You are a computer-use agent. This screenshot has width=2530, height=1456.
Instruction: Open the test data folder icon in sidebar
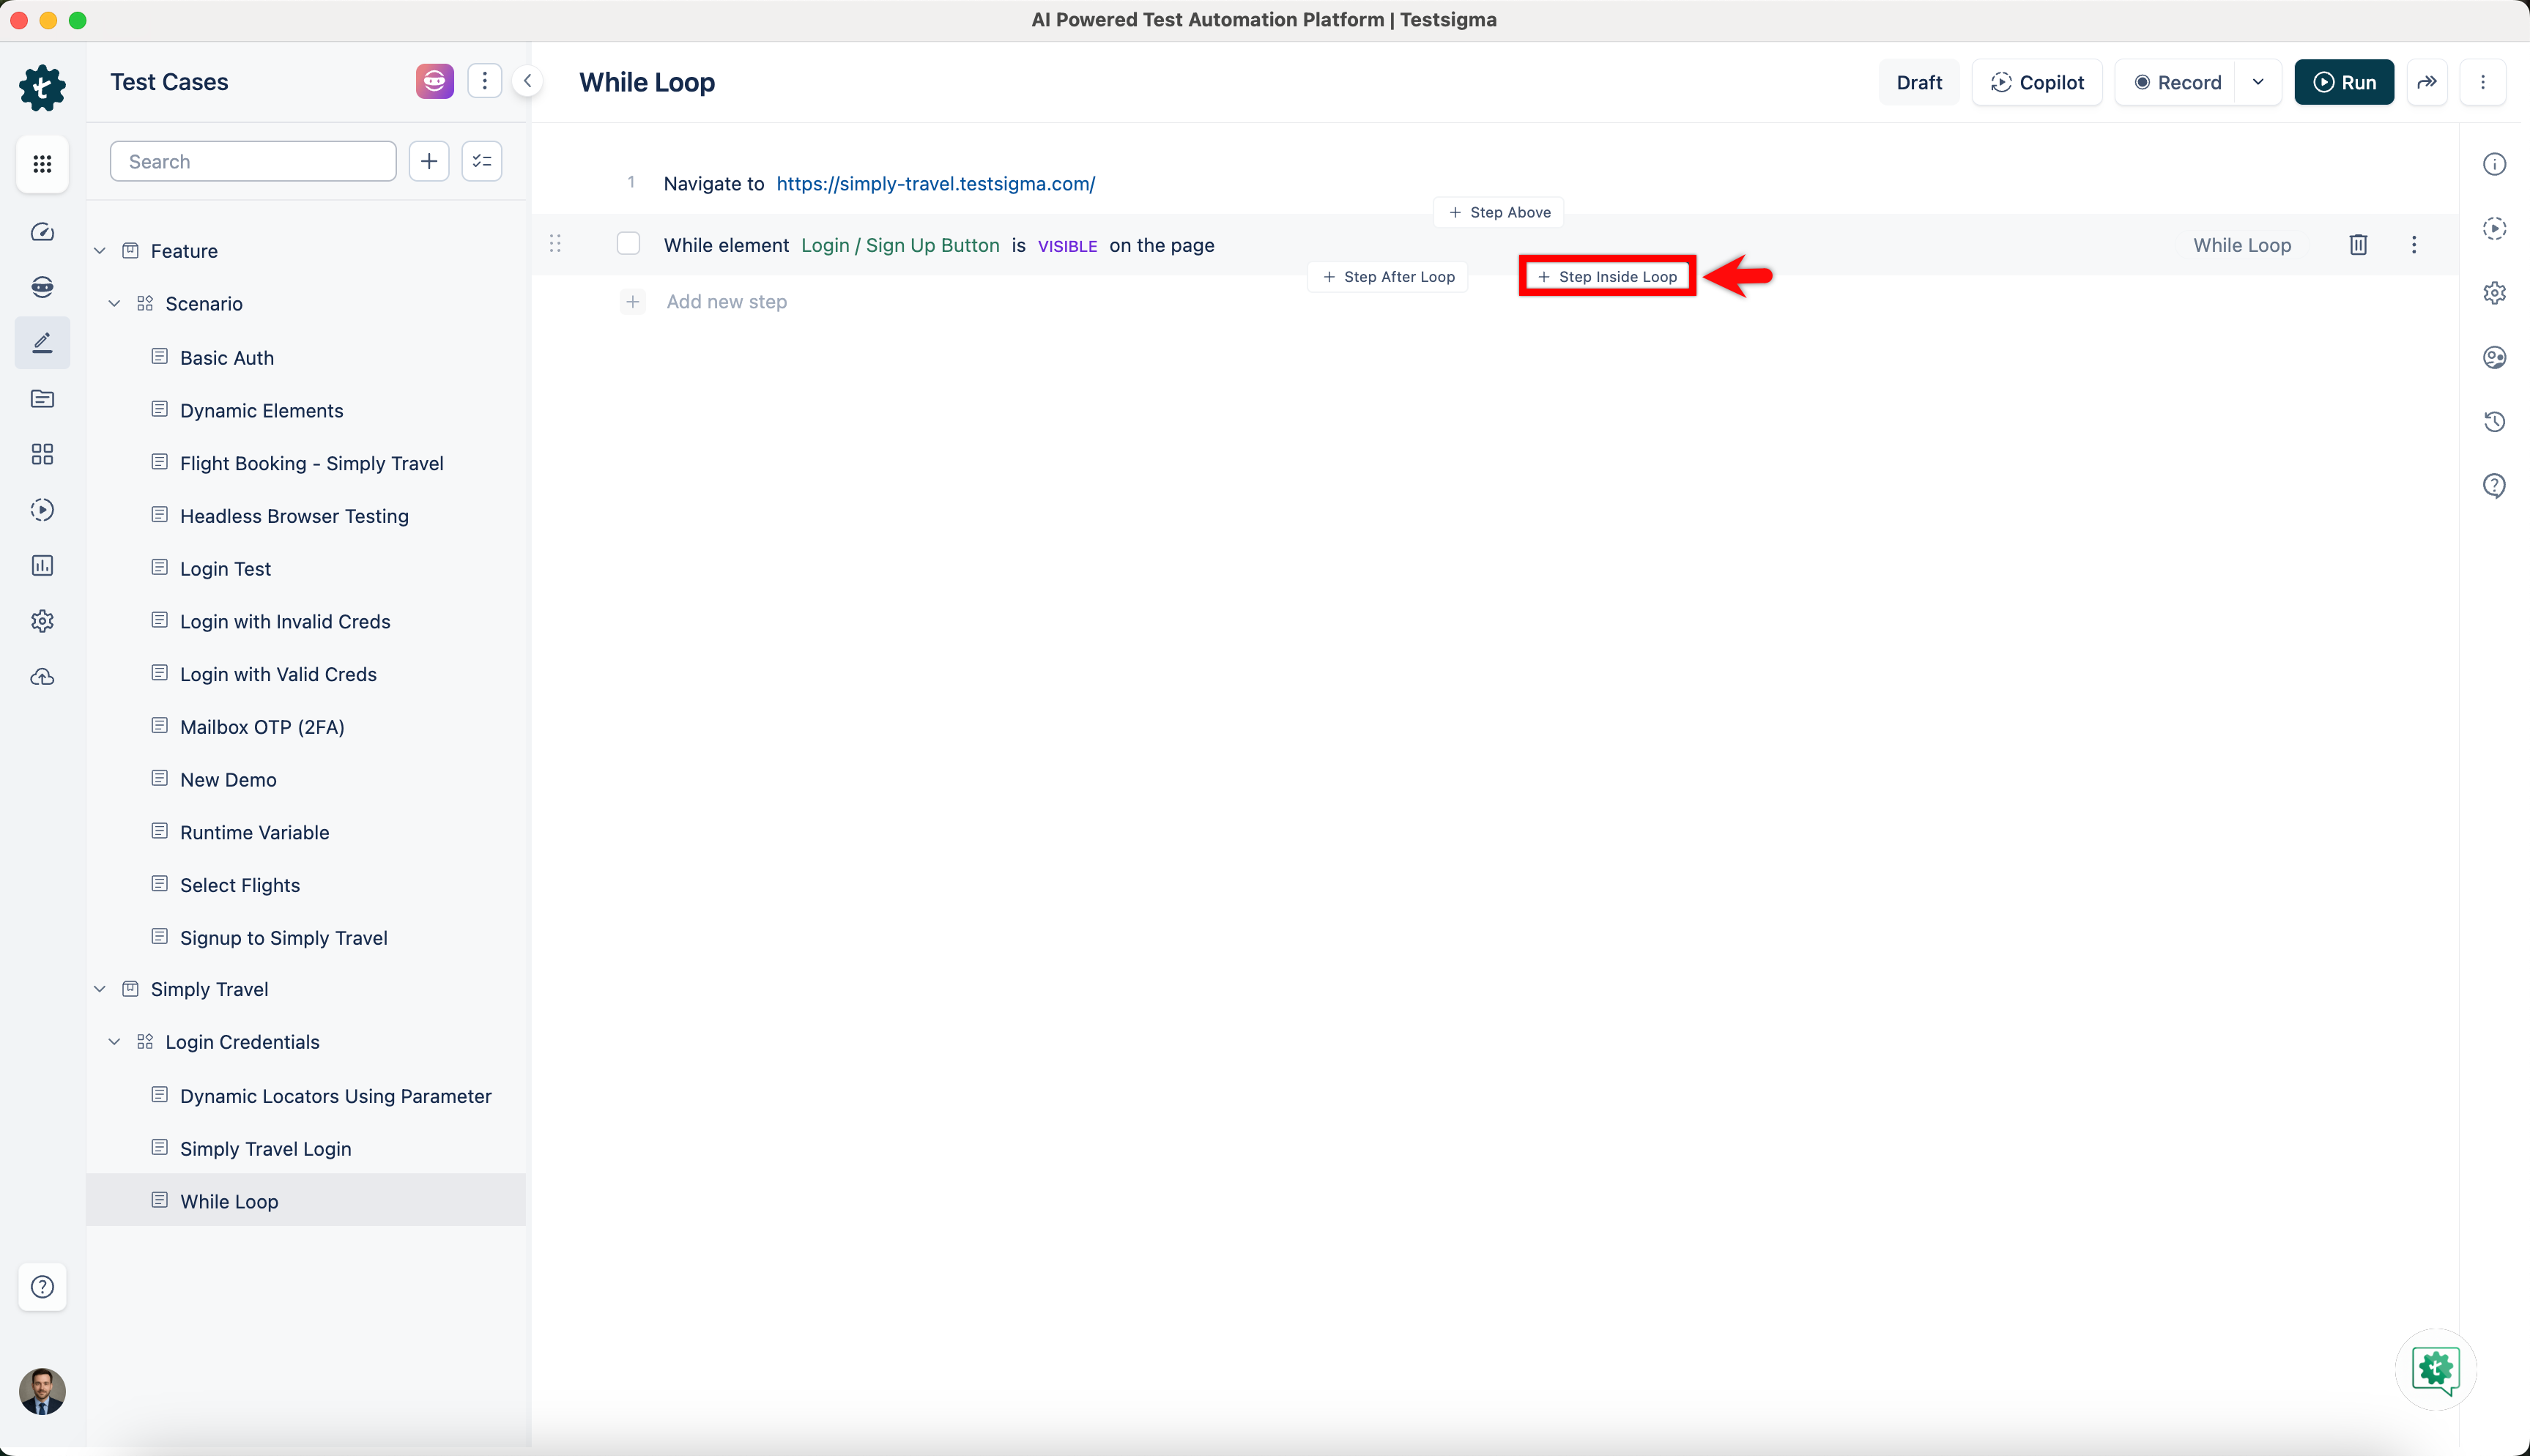pos(42,399)
